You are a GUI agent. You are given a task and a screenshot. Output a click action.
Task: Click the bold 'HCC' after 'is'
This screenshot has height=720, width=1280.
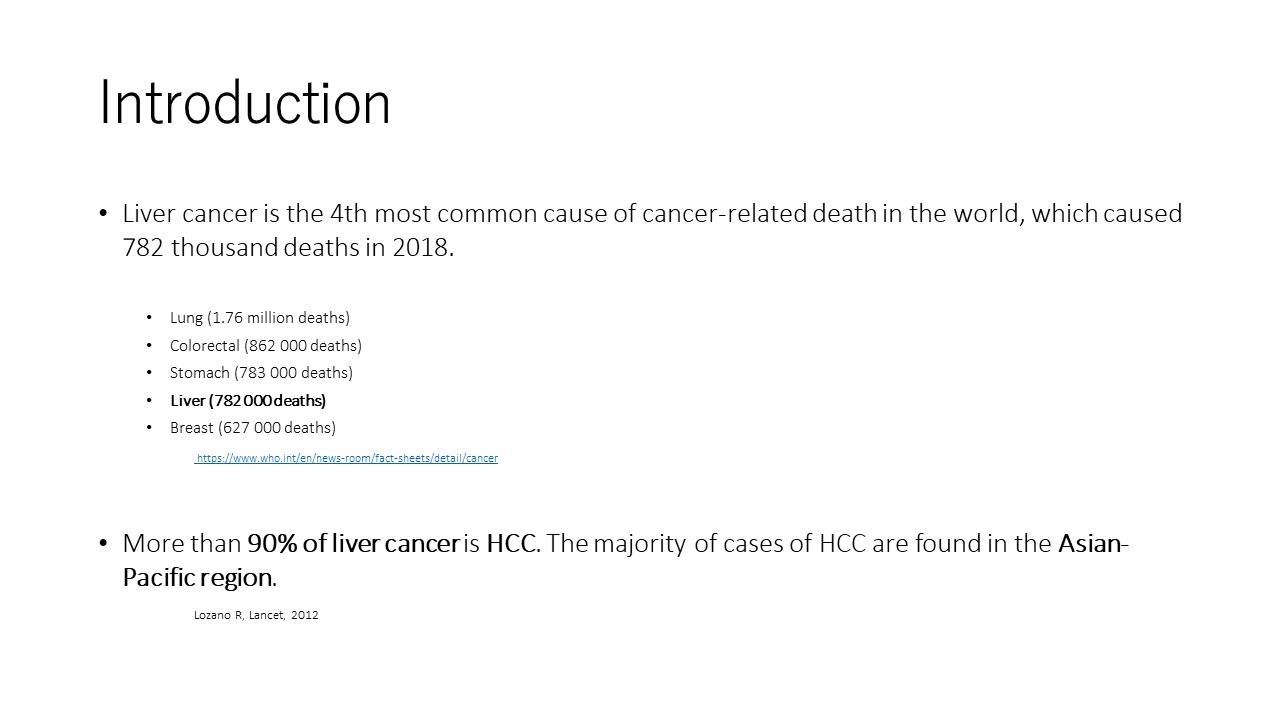513,544
